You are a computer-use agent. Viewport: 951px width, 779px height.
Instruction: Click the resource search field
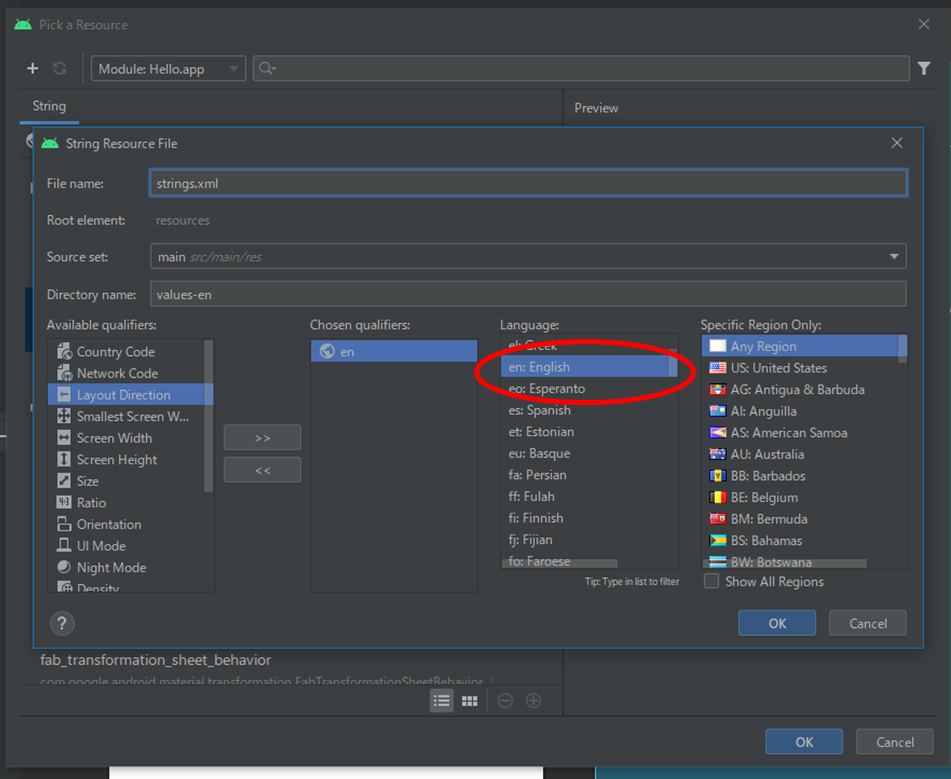(581, 69)
